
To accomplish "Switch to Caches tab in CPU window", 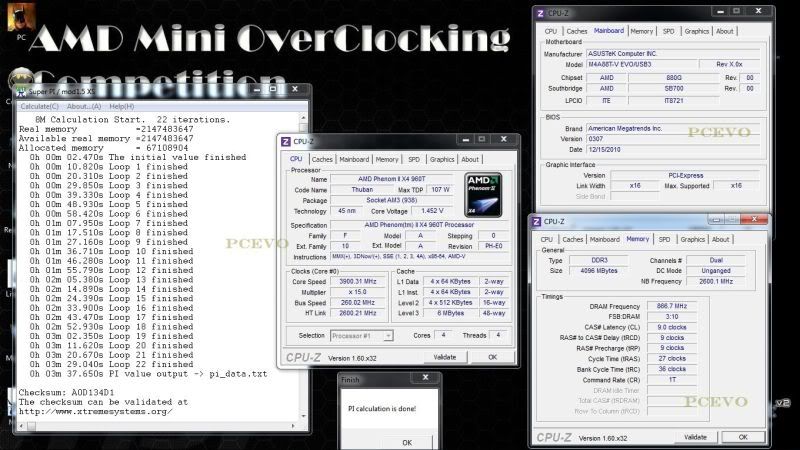I will pos(322,159).
